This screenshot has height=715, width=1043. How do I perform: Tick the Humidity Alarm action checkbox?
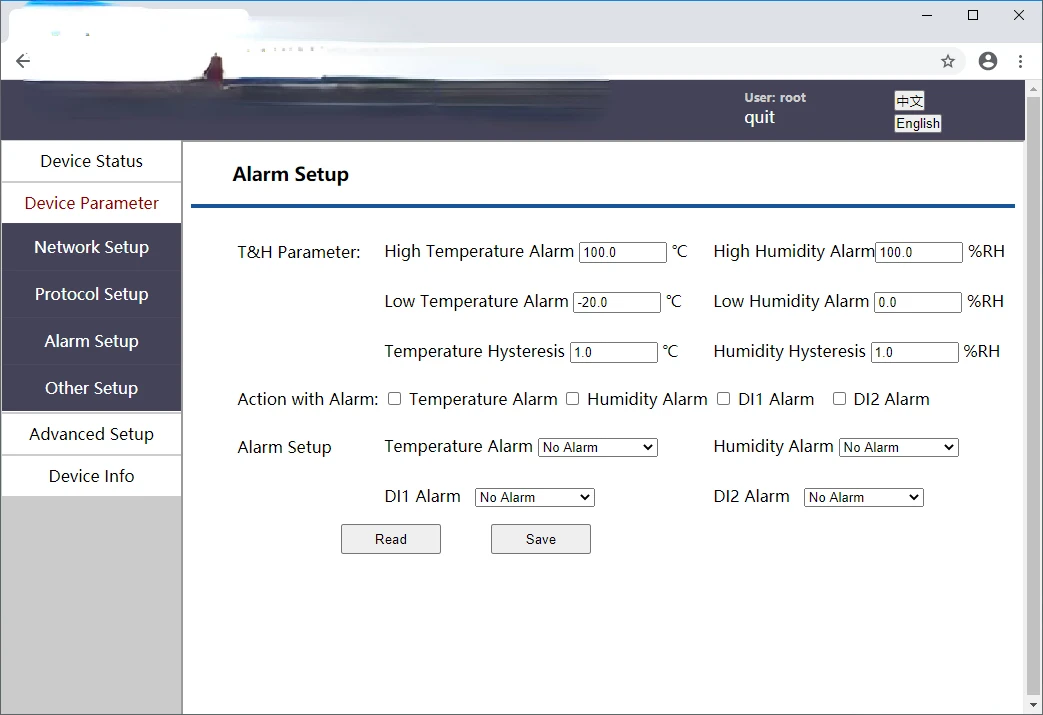[573, 399]
